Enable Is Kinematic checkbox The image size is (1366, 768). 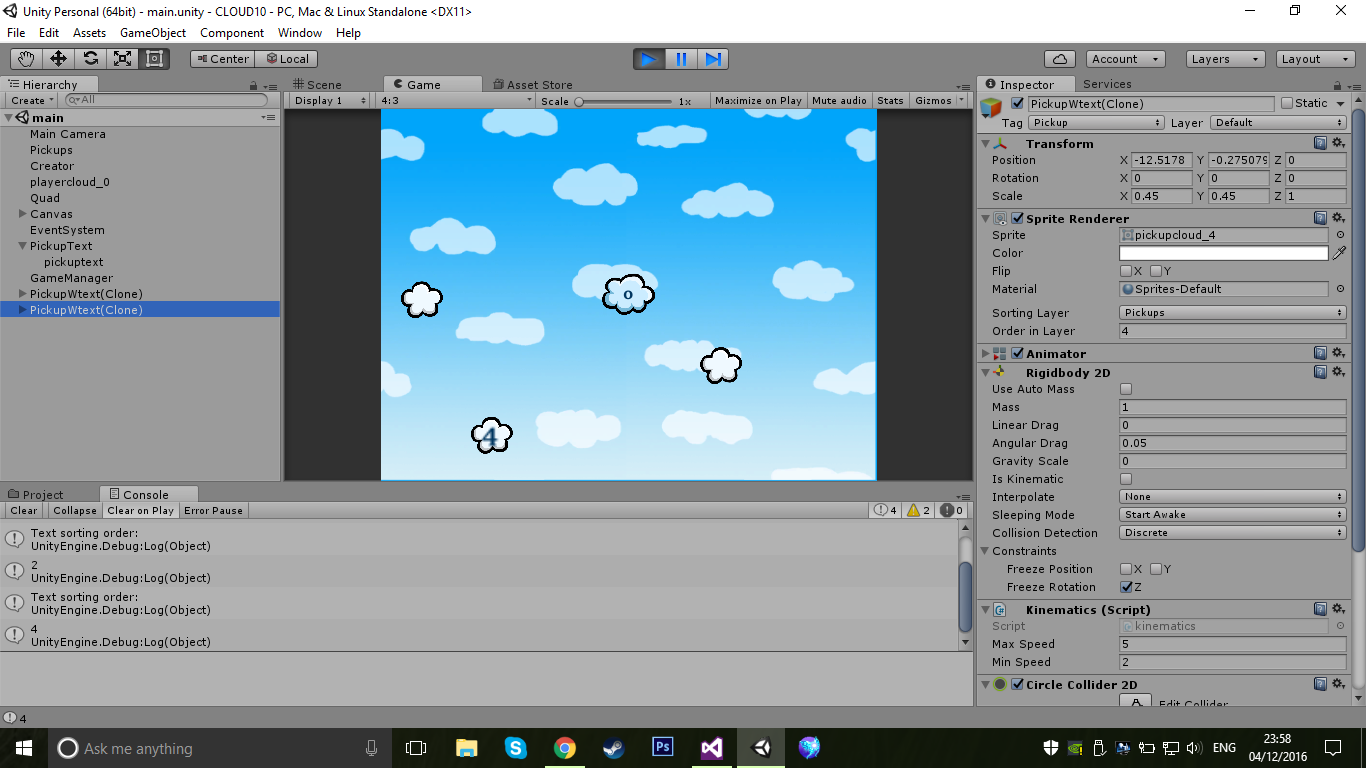coord(1126,479)
